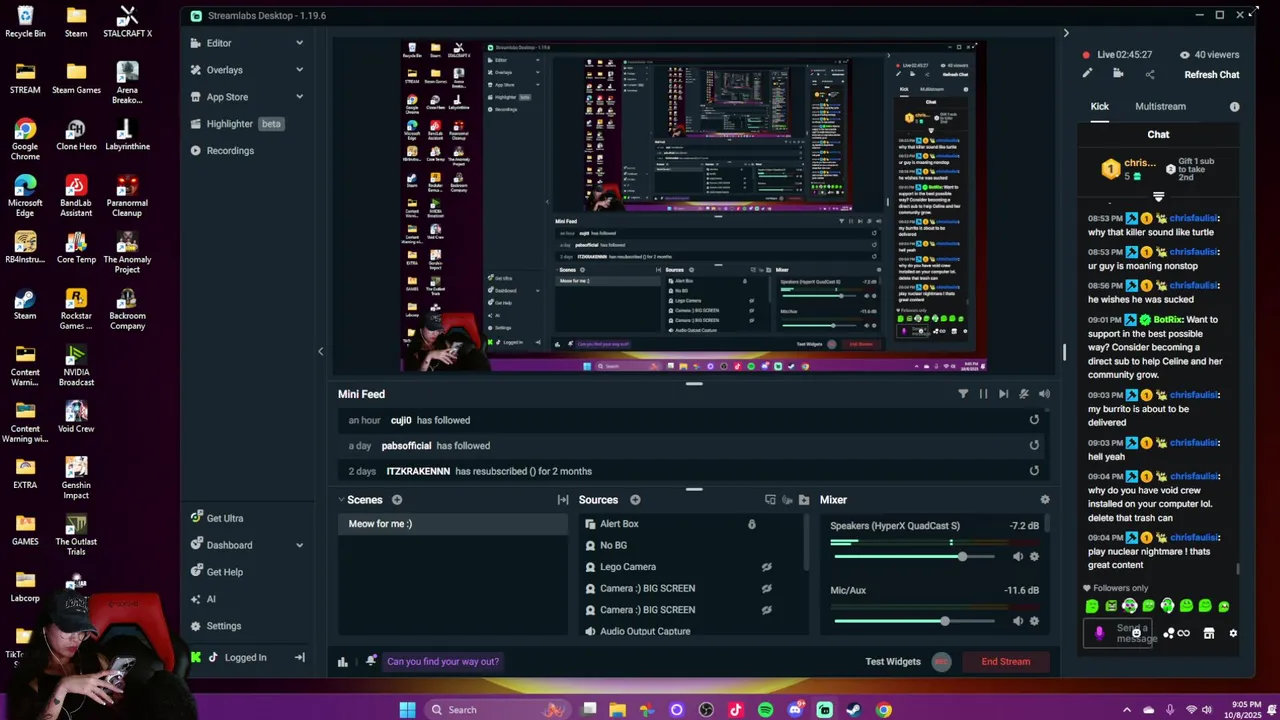Expand the Dashboard menu chevron
Viewport: 1280px width, 720px height.
(x=299, y=545)
